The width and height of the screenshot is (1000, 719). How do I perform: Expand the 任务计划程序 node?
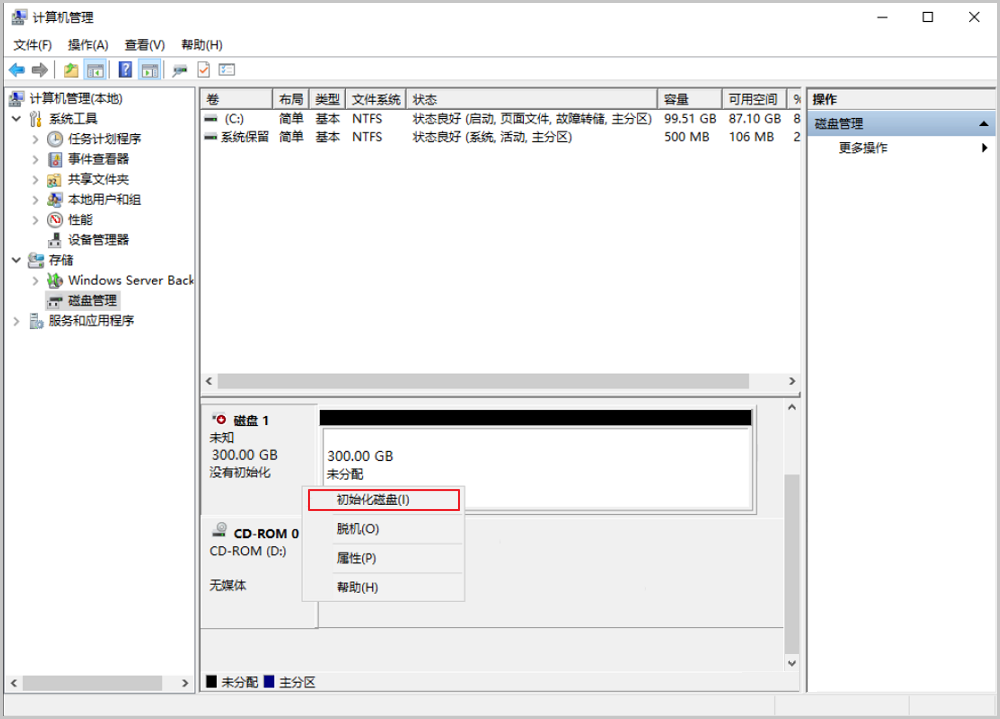[x=37, y=139]
